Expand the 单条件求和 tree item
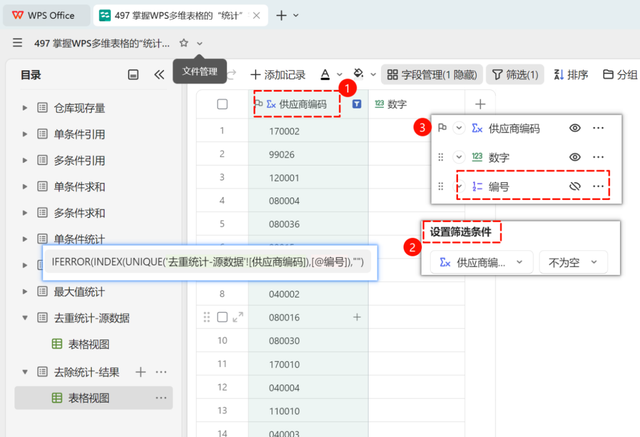The height and width of the screenshot is (437, 640). click(x=24, y=187)
